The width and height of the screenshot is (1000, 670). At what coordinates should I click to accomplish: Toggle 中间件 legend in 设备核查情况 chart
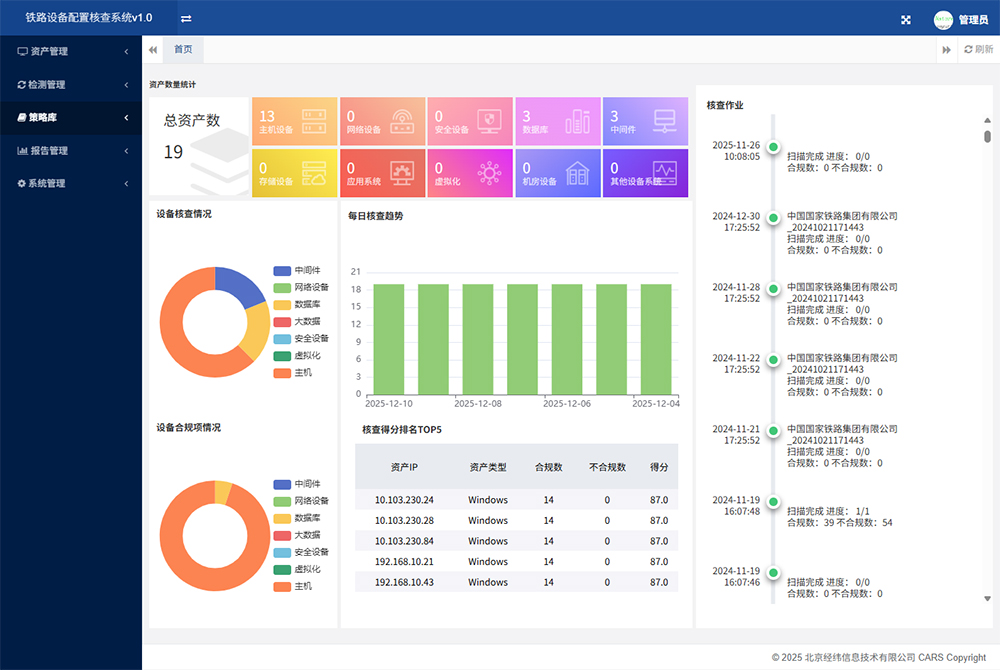tap(296, 271)
